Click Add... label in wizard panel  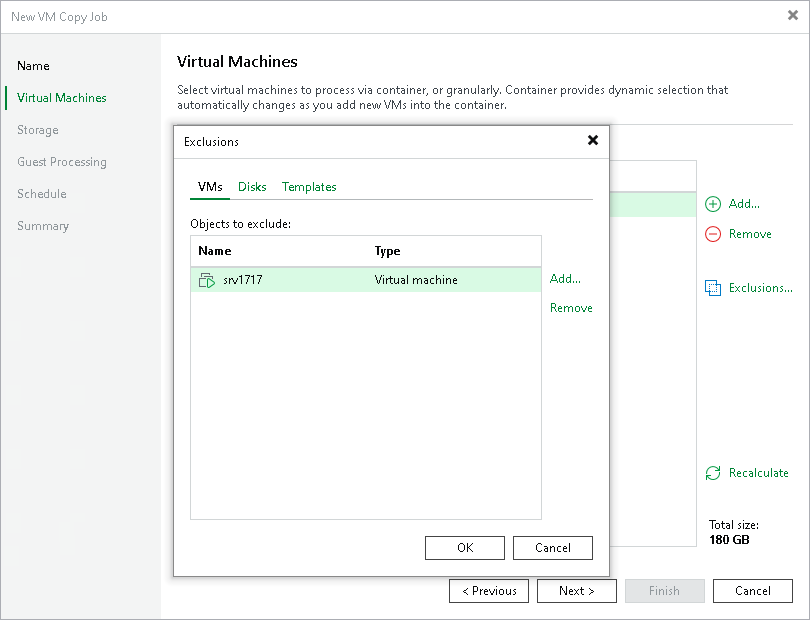click(x=744, y=204)
